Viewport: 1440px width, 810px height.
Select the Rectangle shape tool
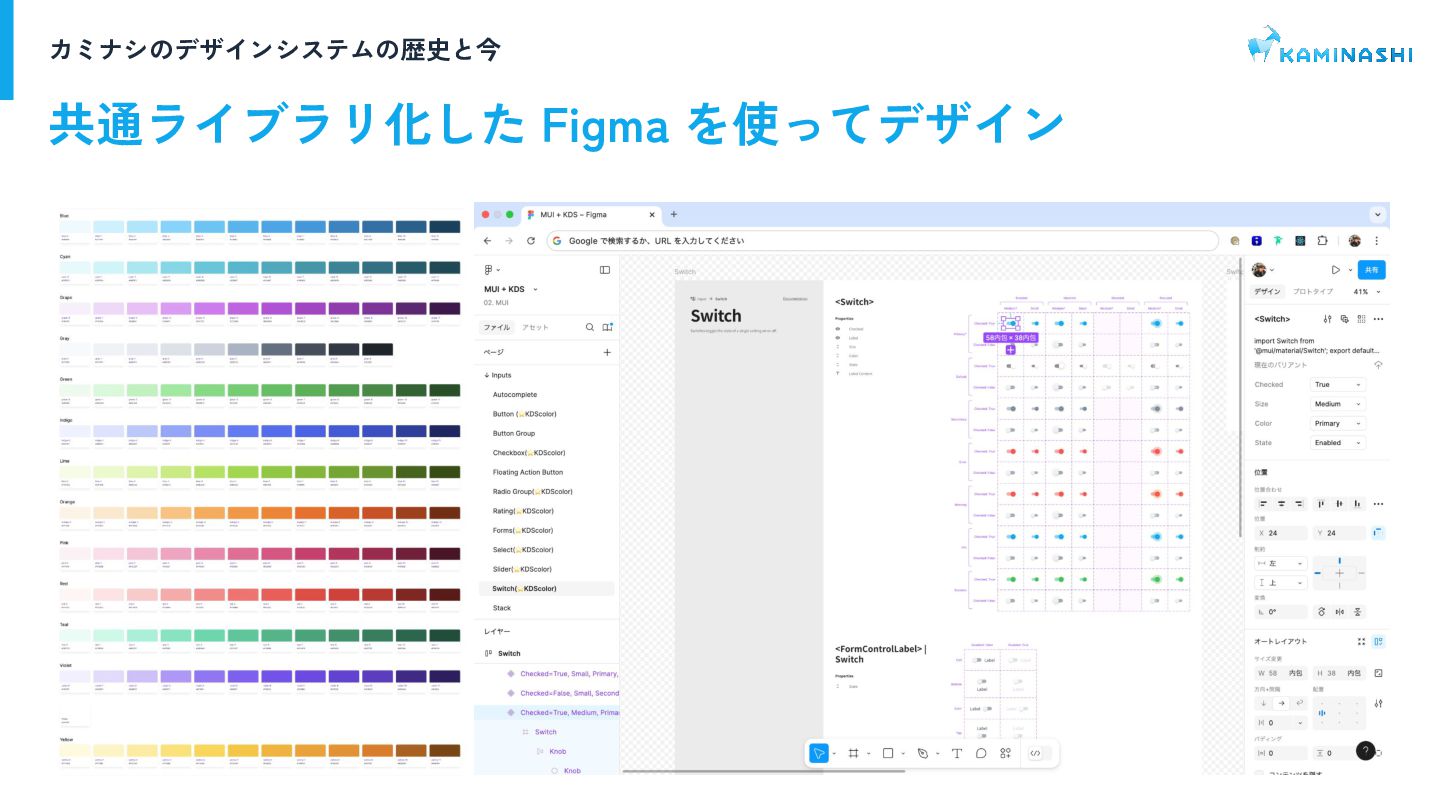pos(887,753)
